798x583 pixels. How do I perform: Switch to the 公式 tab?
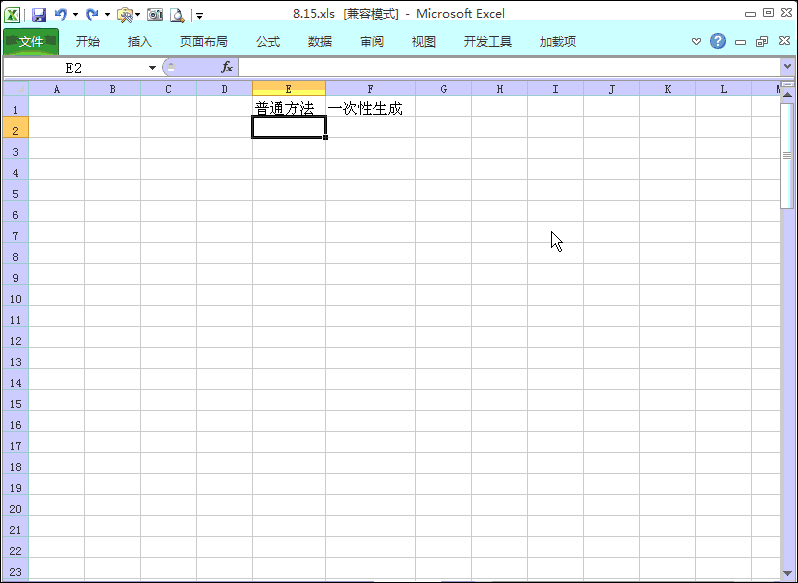(x=268, y=42)
